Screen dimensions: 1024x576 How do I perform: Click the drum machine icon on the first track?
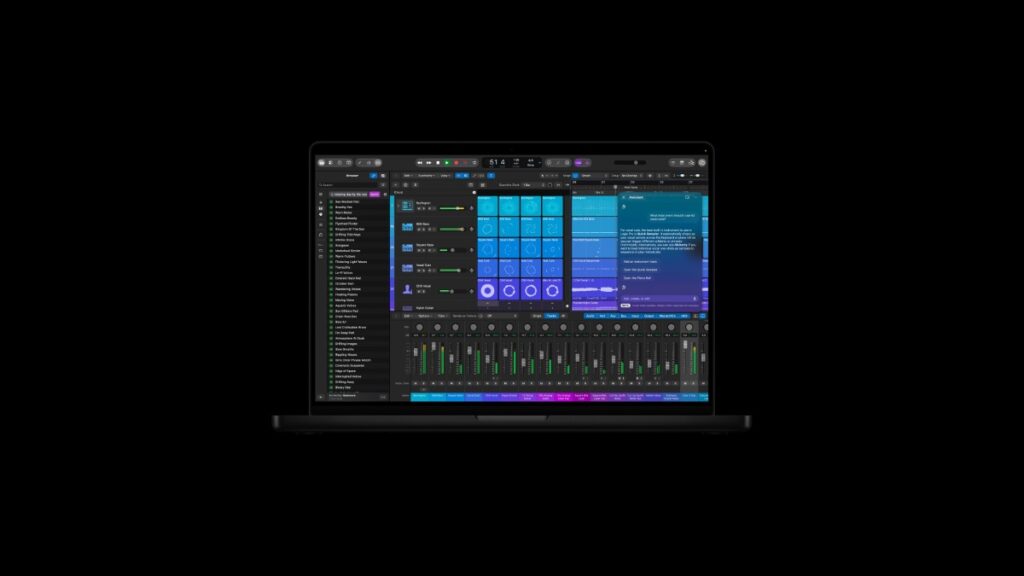pyautogui.click(x=408, y=206)
